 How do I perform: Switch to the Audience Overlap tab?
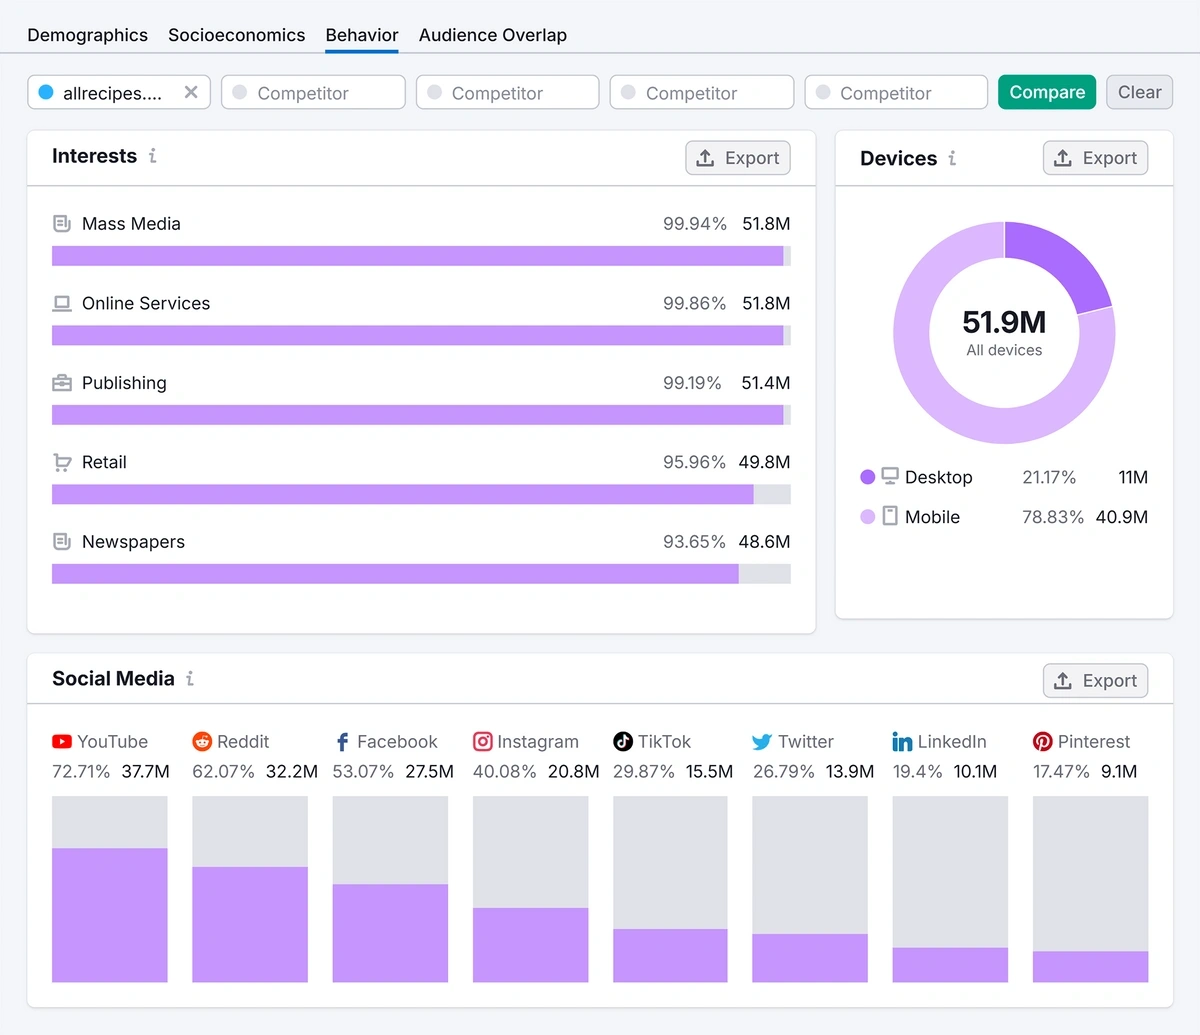[x=493, y=35]
